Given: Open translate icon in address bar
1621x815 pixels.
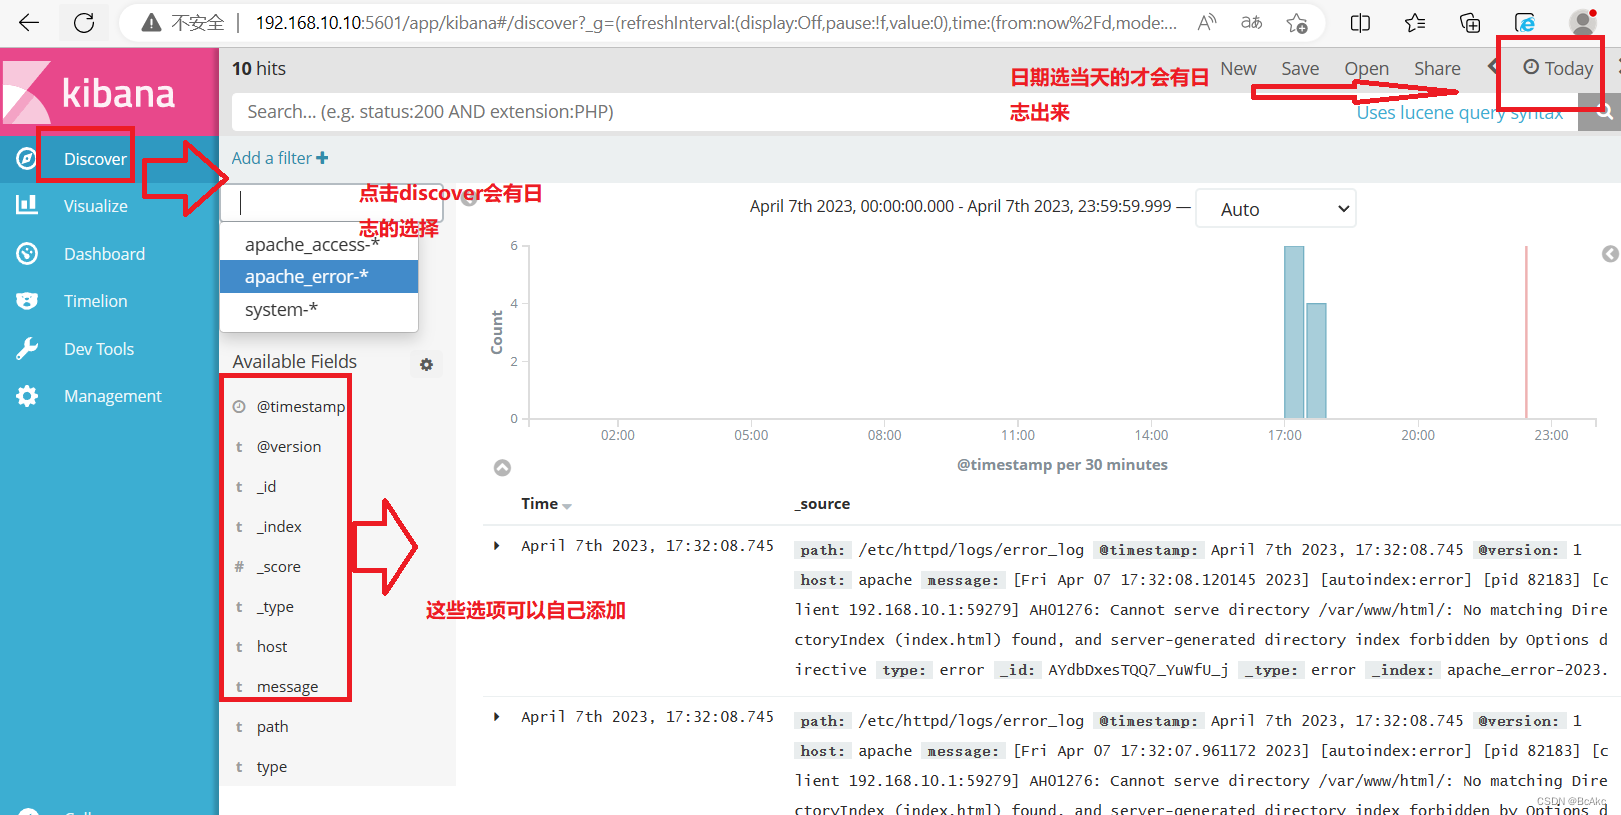Looking at the screenshot, I should [1251, 22].
